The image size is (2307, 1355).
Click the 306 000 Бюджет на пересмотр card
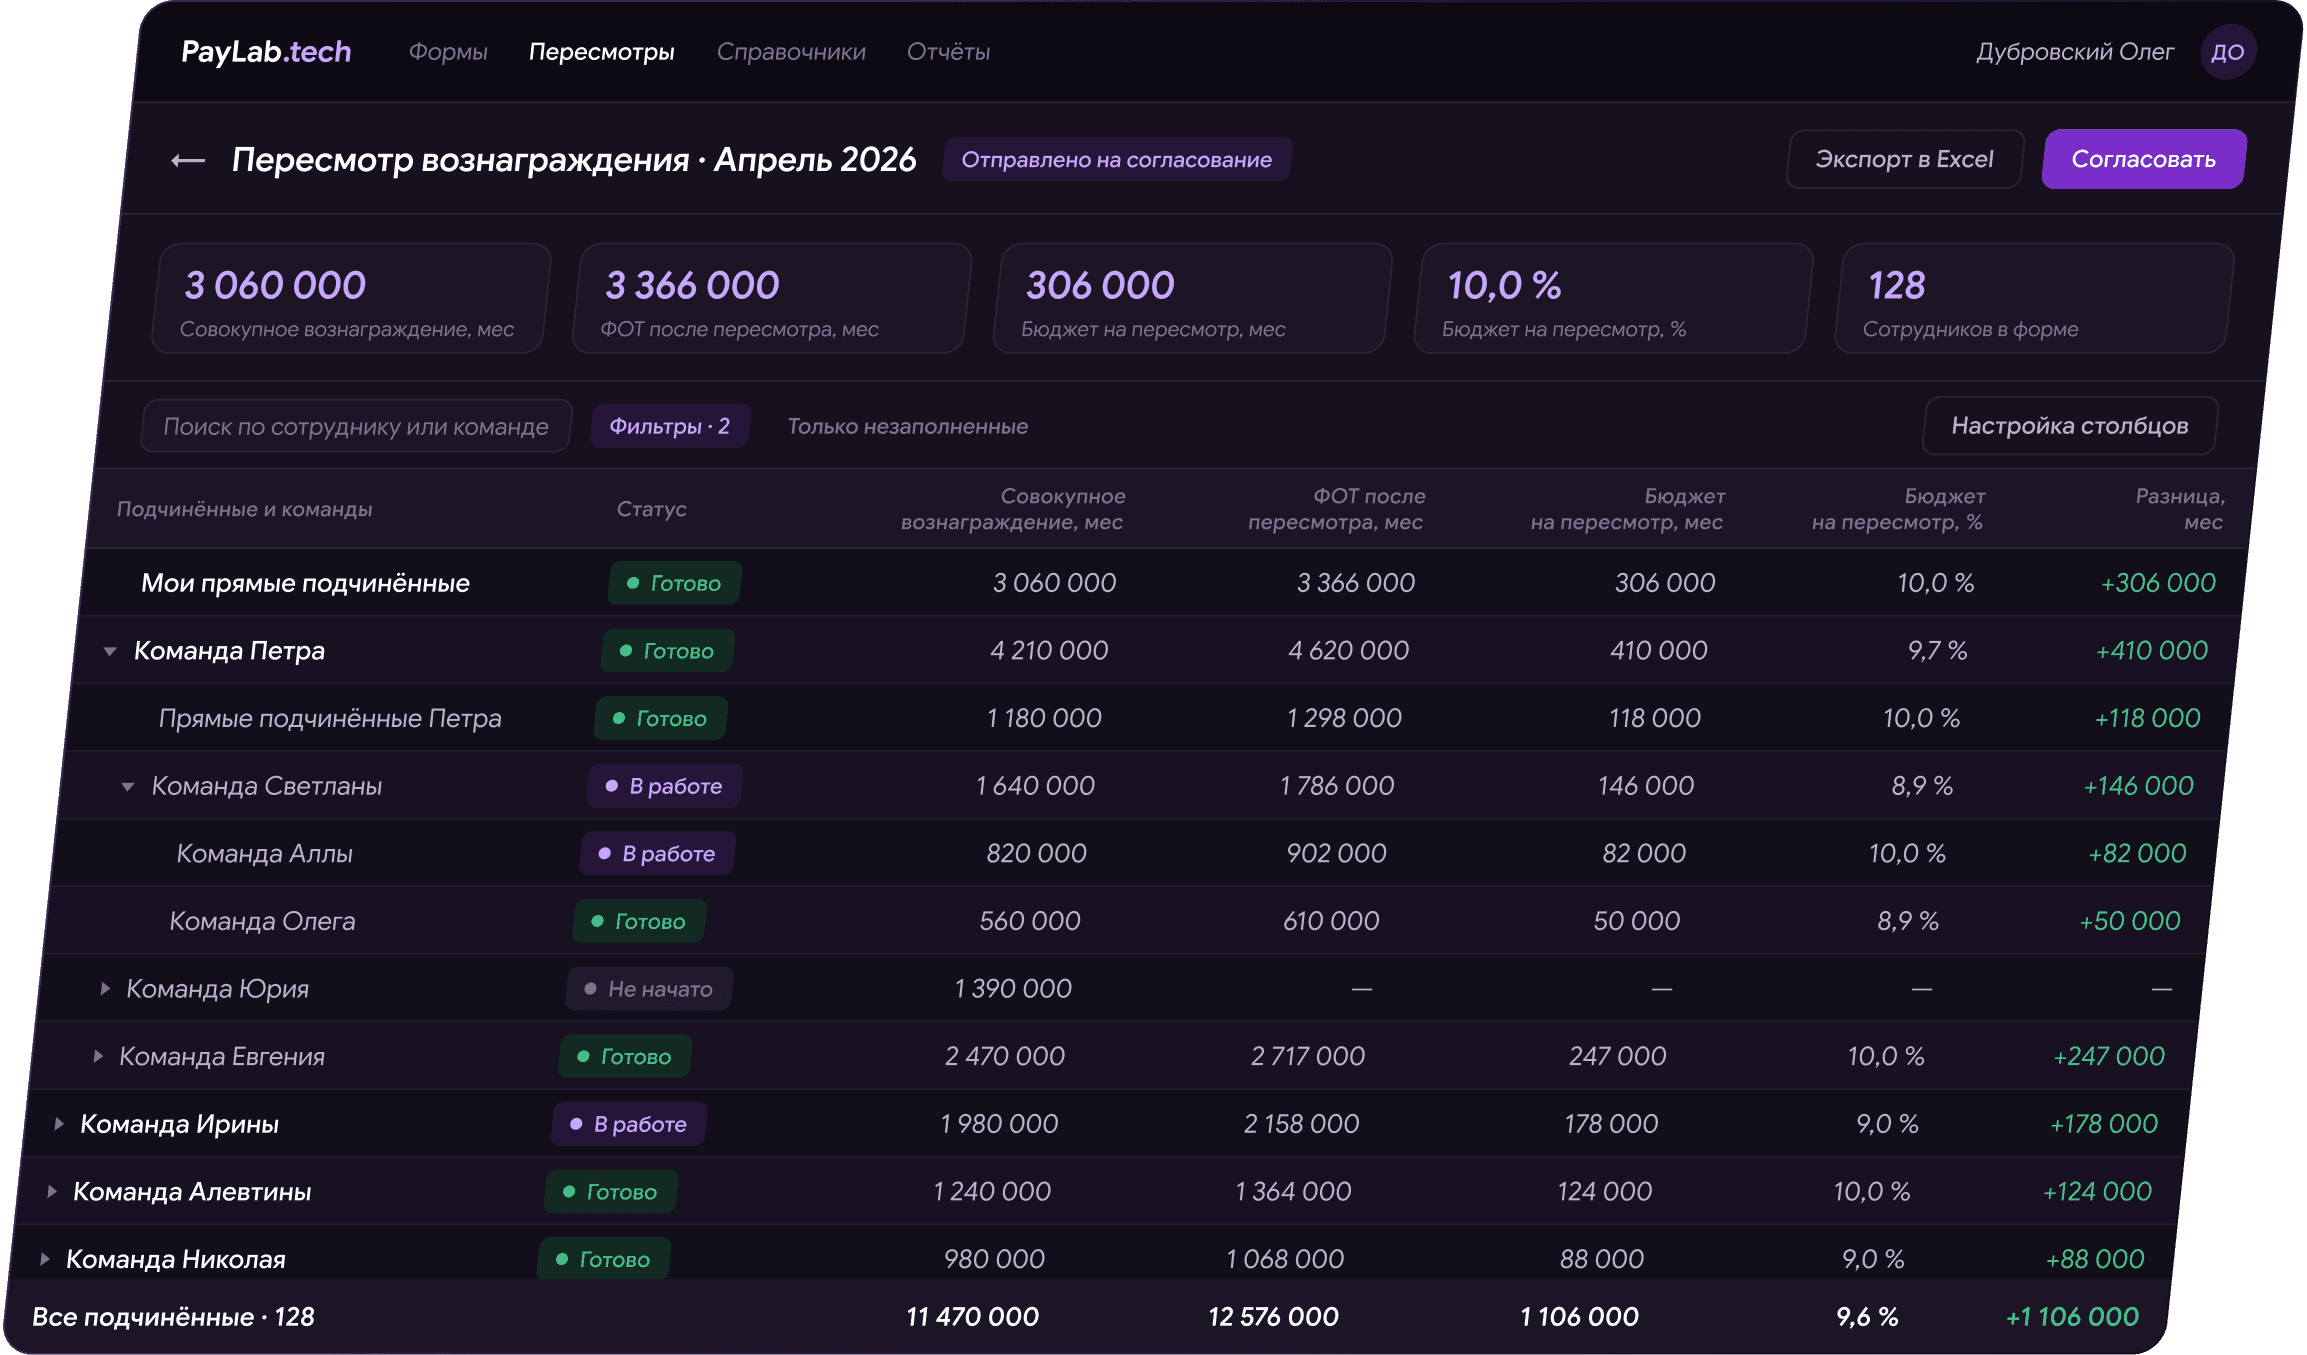[x=1191, y=298]
